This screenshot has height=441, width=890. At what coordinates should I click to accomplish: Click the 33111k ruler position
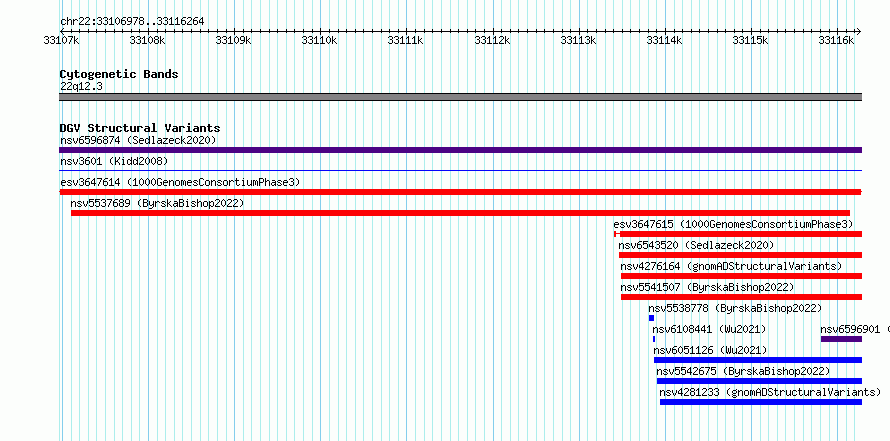405,40
